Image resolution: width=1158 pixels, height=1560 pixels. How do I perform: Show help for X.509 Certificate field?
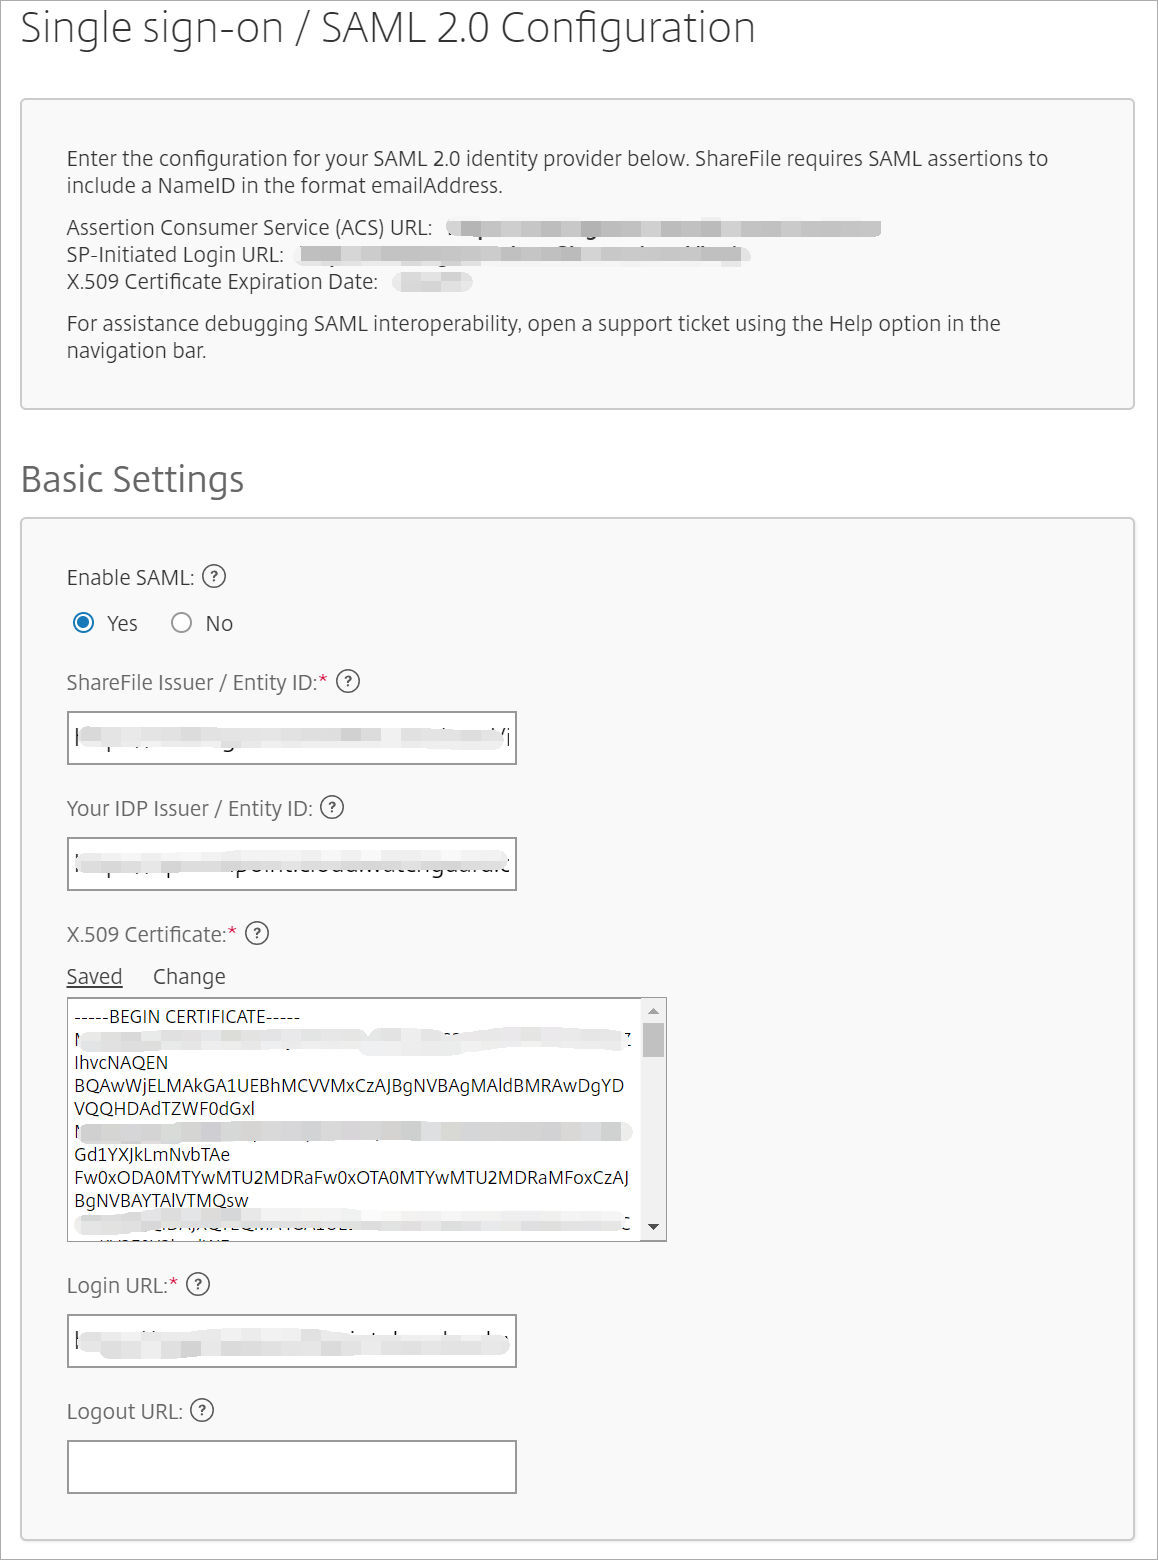tap(257, 933)
